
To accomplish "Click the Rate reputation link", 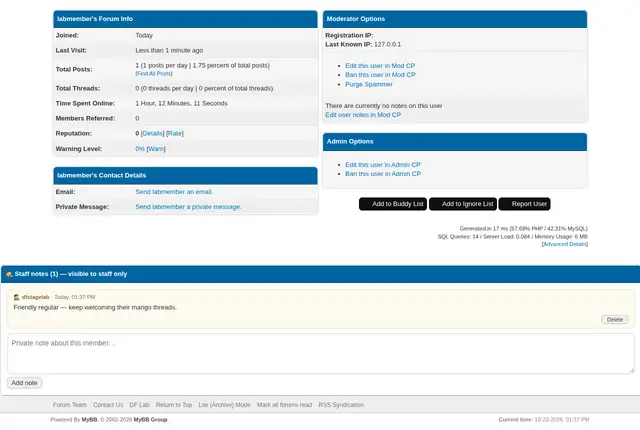I will pyautogui.click(x=175, y=133).
